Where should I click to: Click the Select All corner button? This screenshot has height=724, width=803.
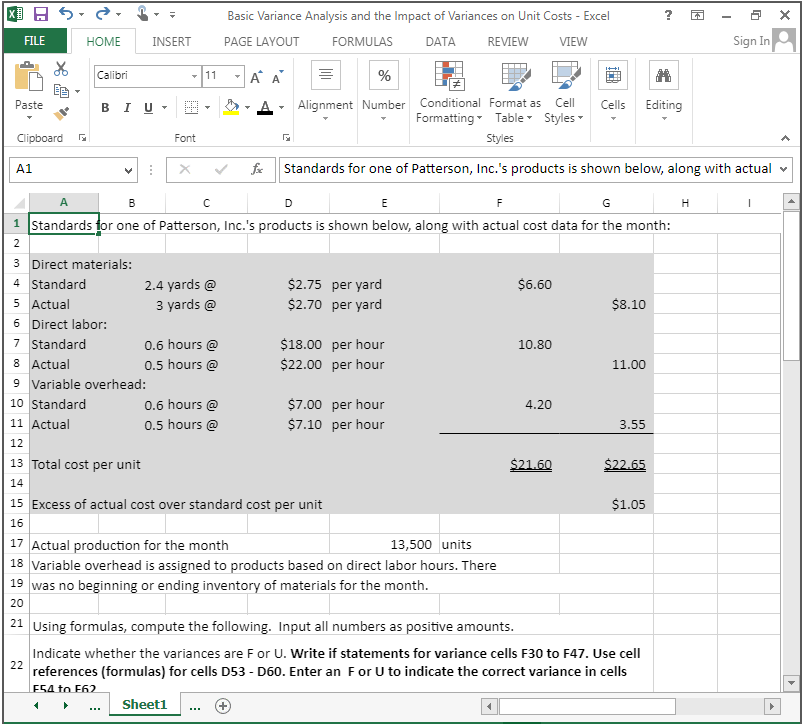pos(17,203)
